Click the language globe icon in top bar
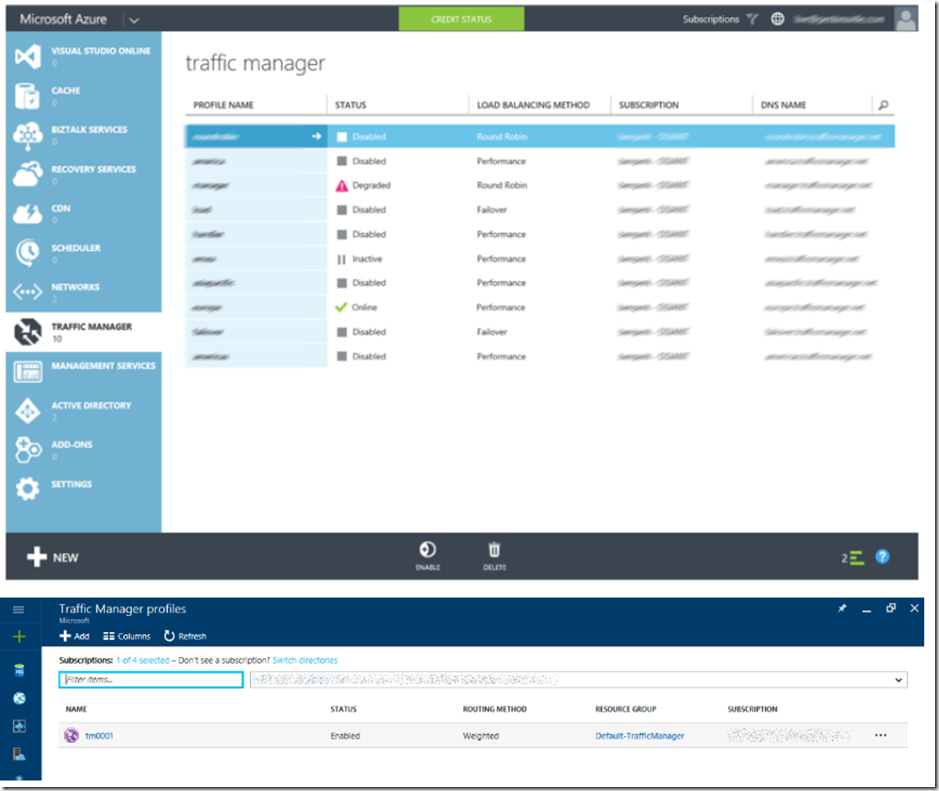 click(x=777, y=19)
